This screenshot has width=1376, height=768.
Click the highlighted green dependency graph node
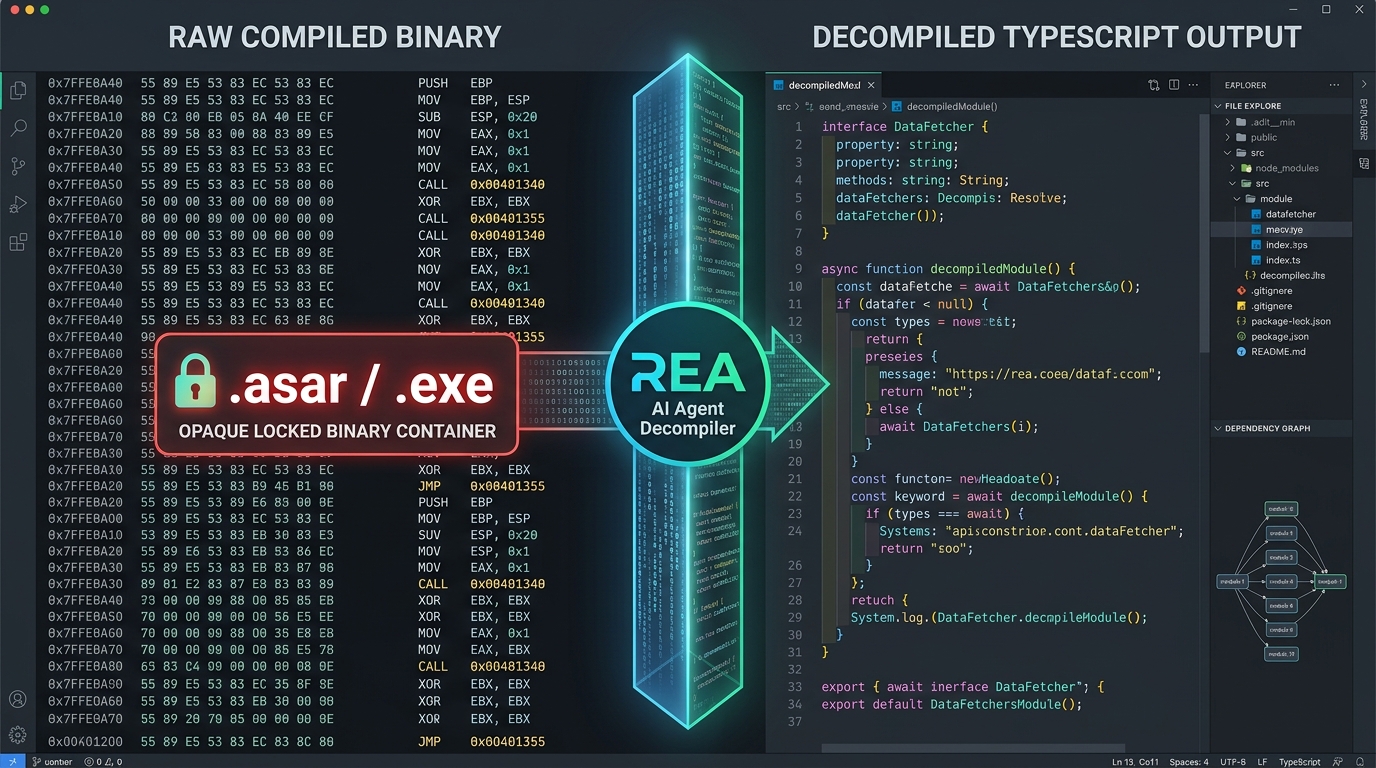(x=1331, y=581)
